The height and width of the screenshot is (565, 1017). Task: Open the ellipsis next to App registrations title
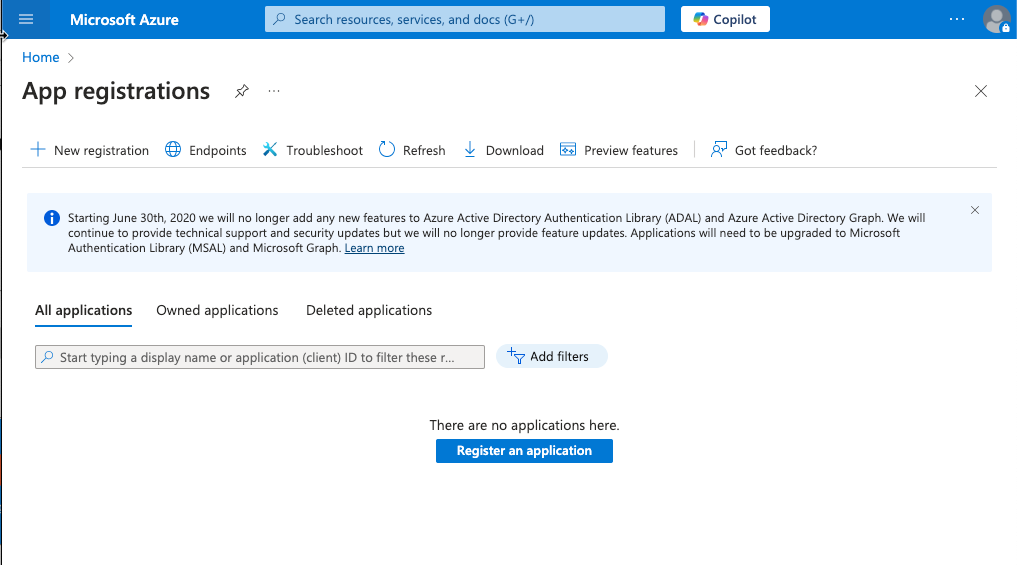click(274, 91)
